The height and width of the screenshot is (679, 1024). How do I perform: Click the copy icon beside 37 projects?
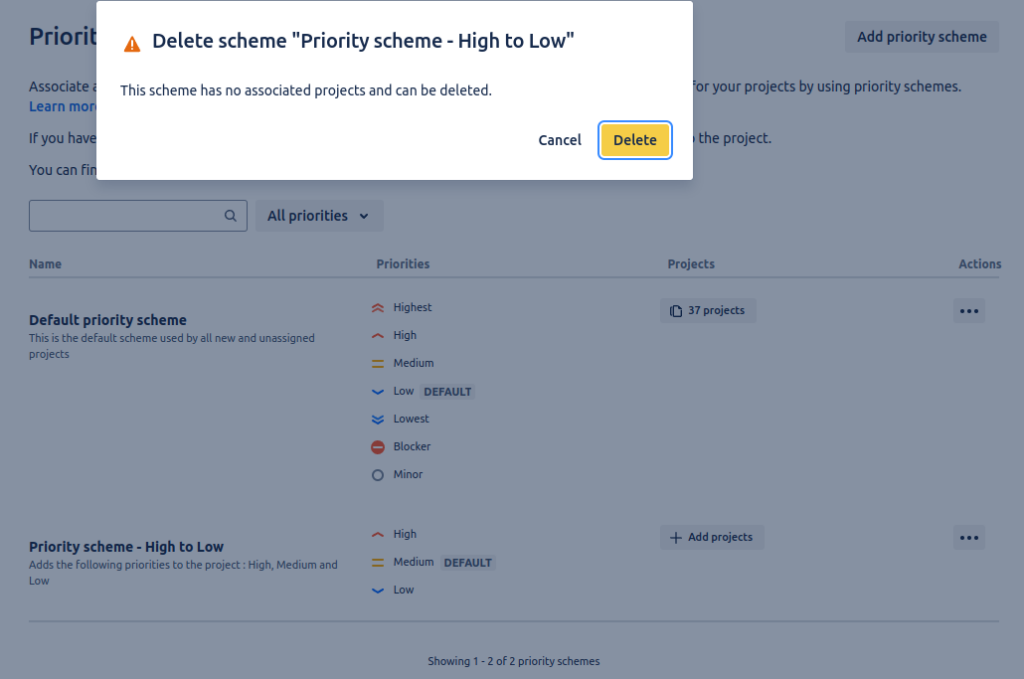pyautogui.click(x=676, y=311)
